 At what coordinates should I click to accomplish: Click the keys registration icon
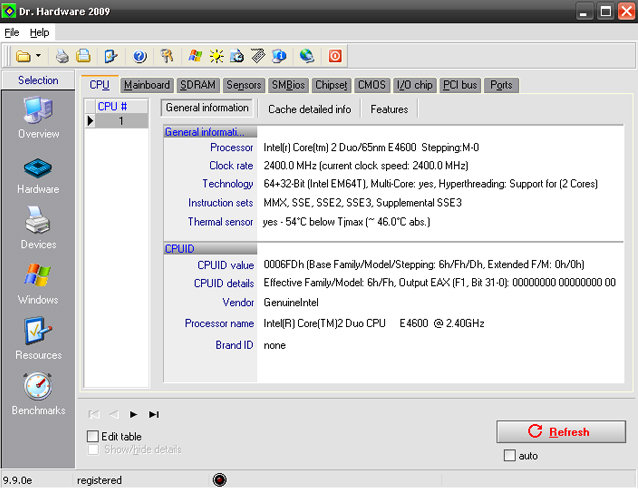pyautogui.click(x=167, y=56)
